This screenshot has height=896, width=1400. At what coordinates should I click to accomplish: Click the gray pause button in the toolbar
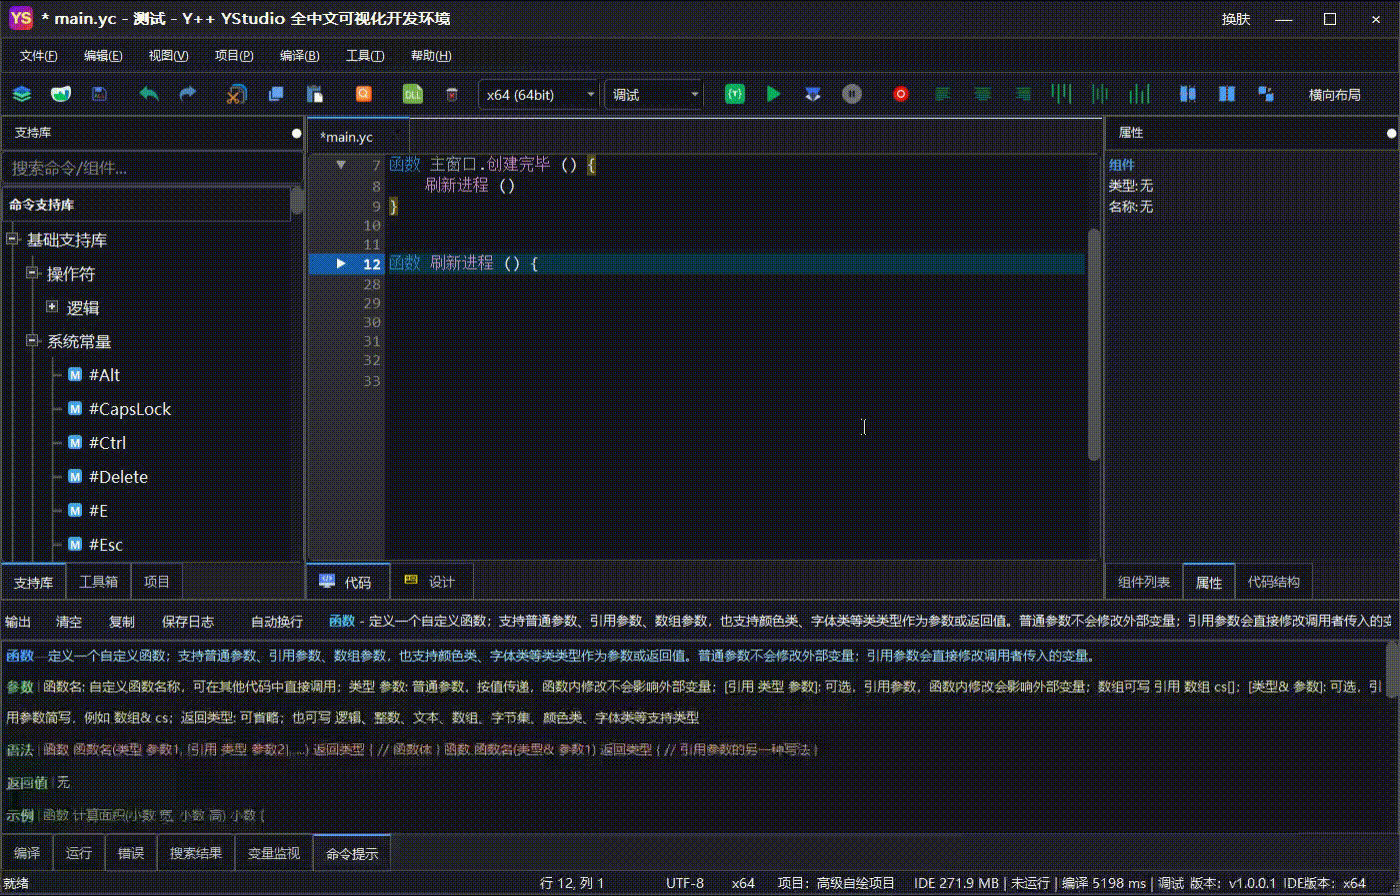point(852,94)
